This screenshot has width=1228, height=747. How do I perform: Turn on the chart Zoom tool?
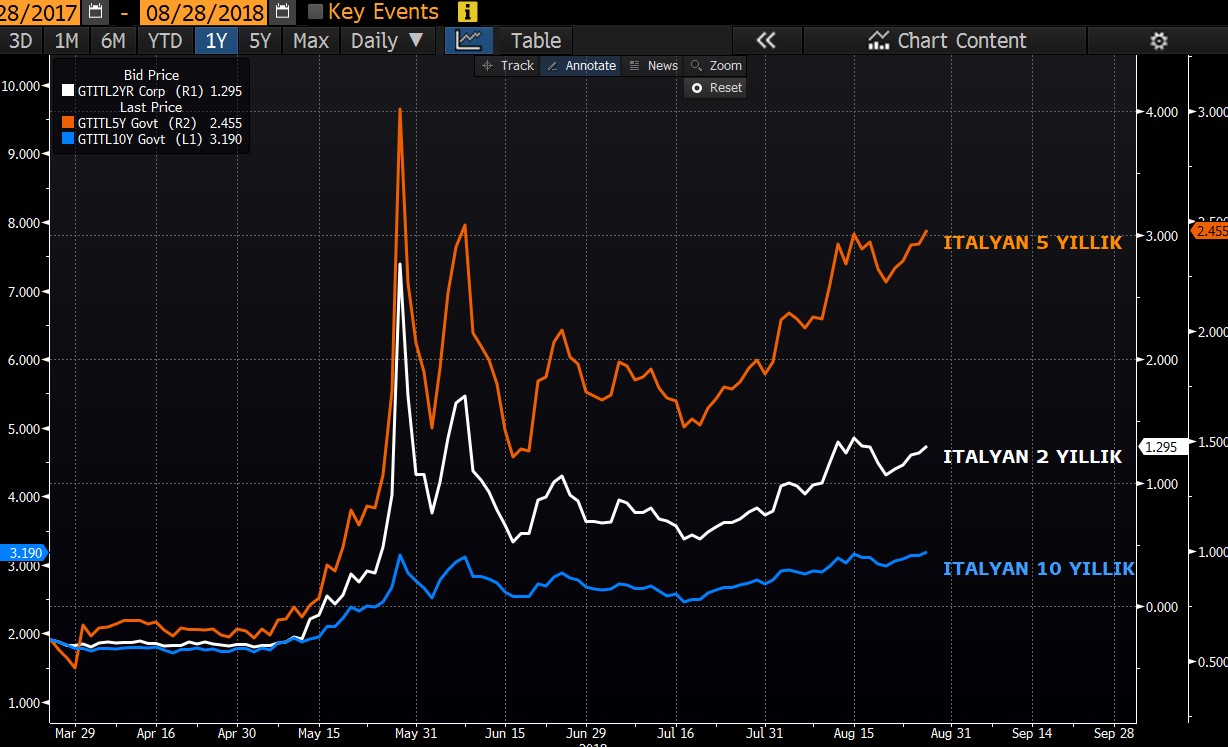click(716, 66)
